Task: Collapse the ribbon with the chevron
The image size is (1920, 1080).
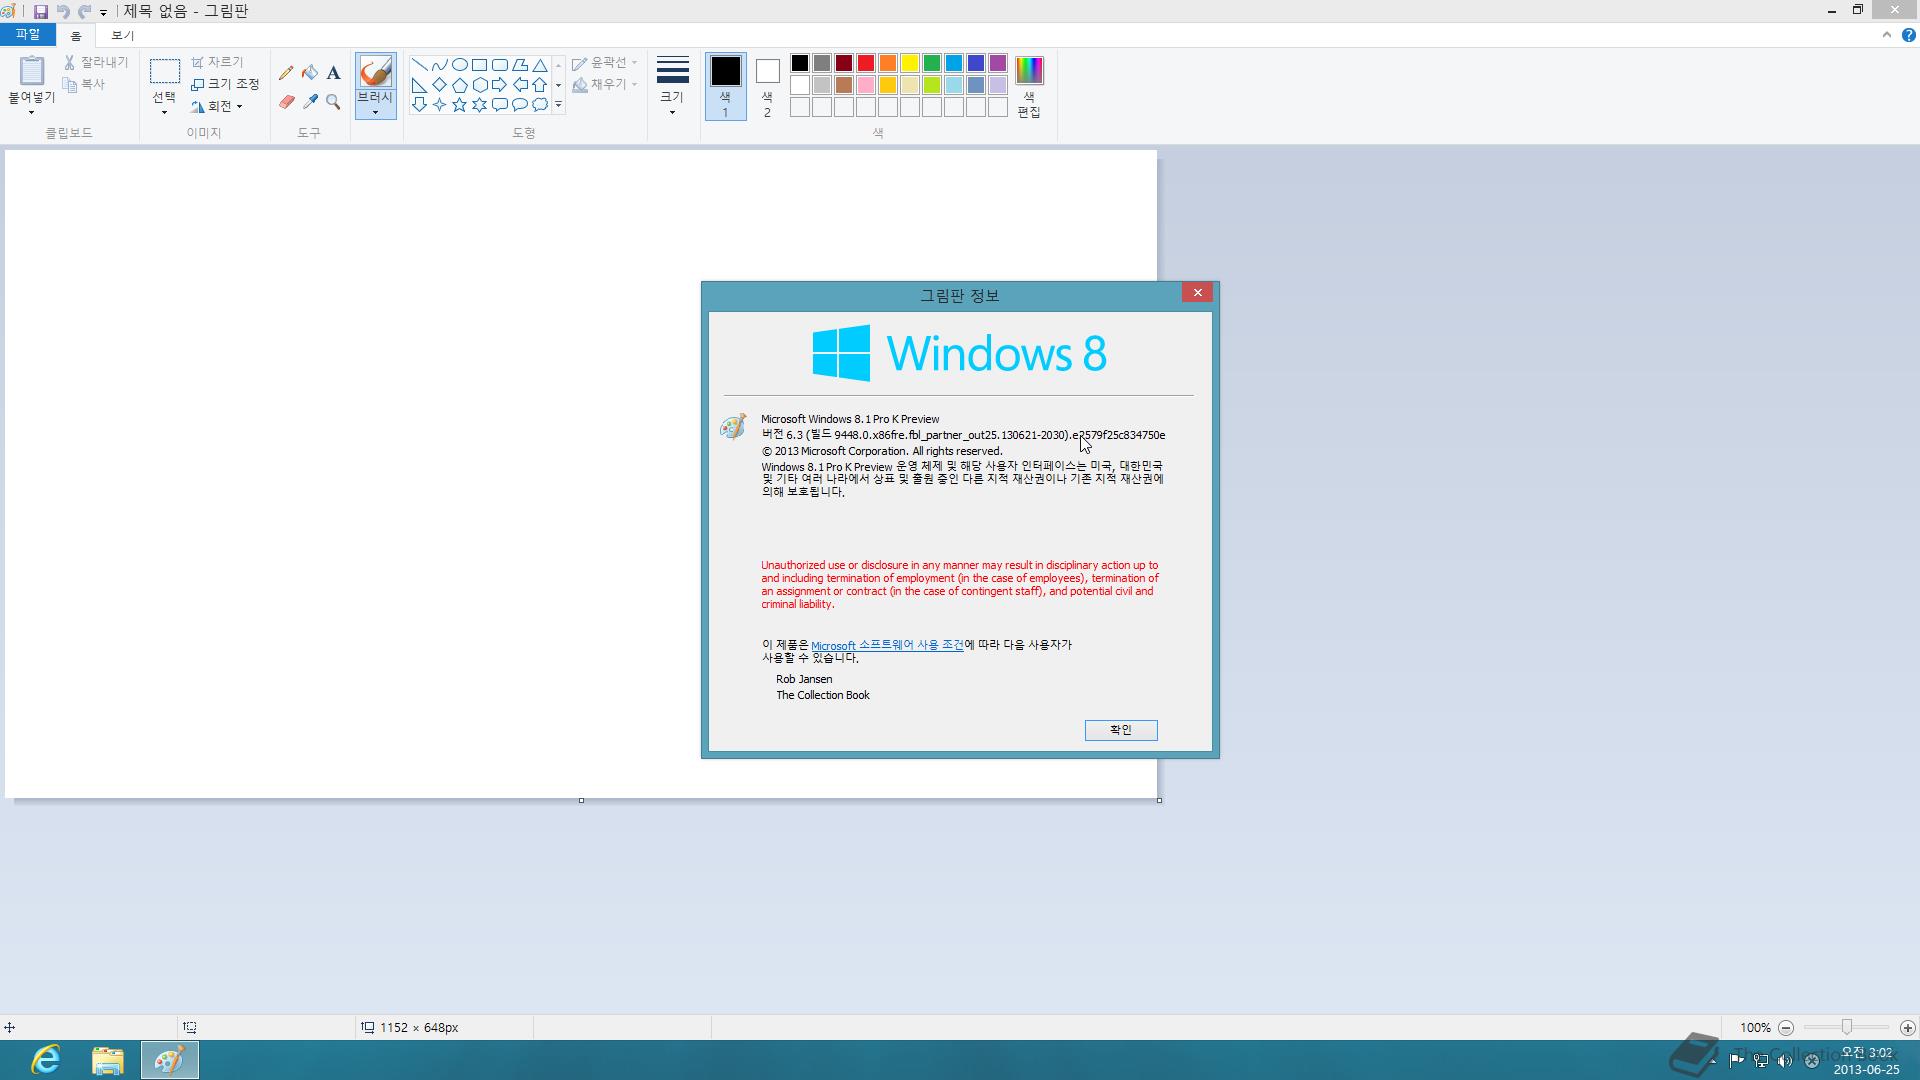Action: [x=1887, y=35]
